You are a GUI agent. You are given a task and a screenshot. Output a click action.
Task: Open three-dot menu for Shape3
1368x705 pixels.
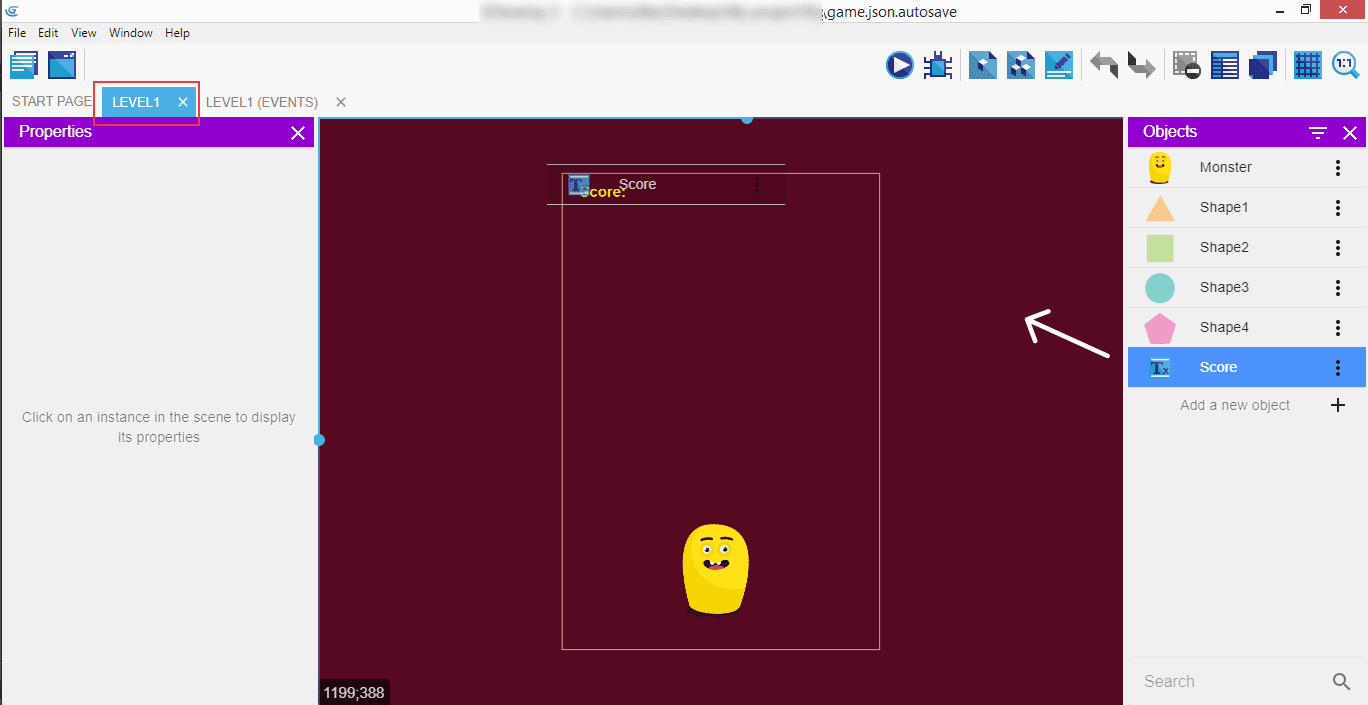(x=1338, y=288)
